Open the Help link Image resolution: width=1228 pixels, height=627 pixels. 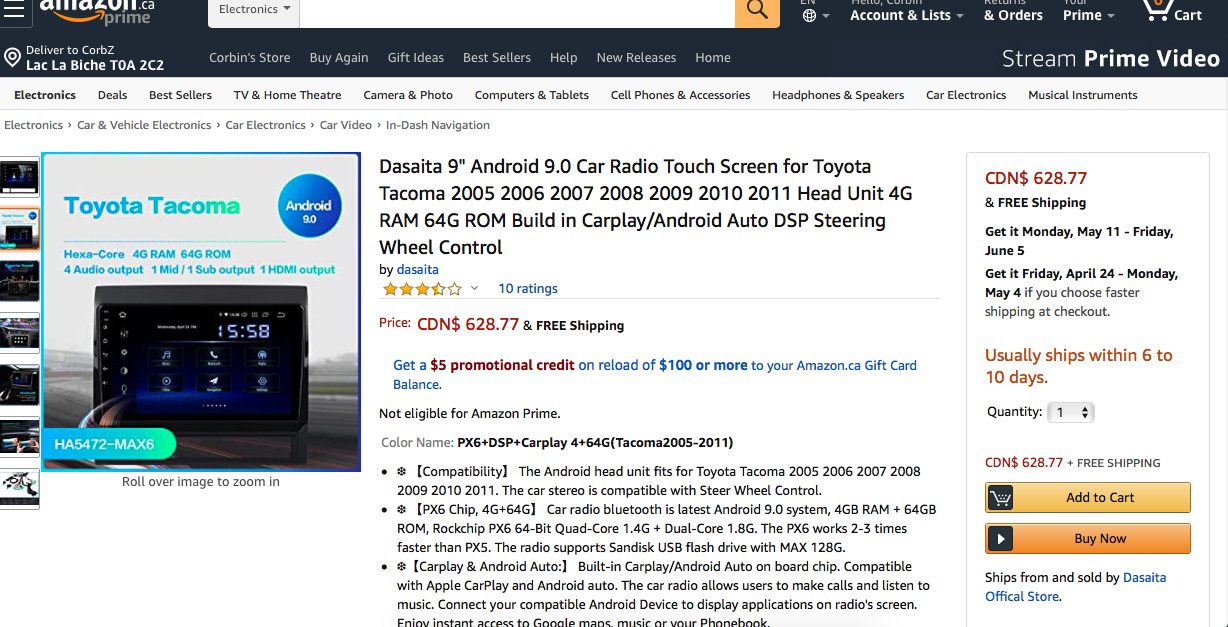(563, 58)
